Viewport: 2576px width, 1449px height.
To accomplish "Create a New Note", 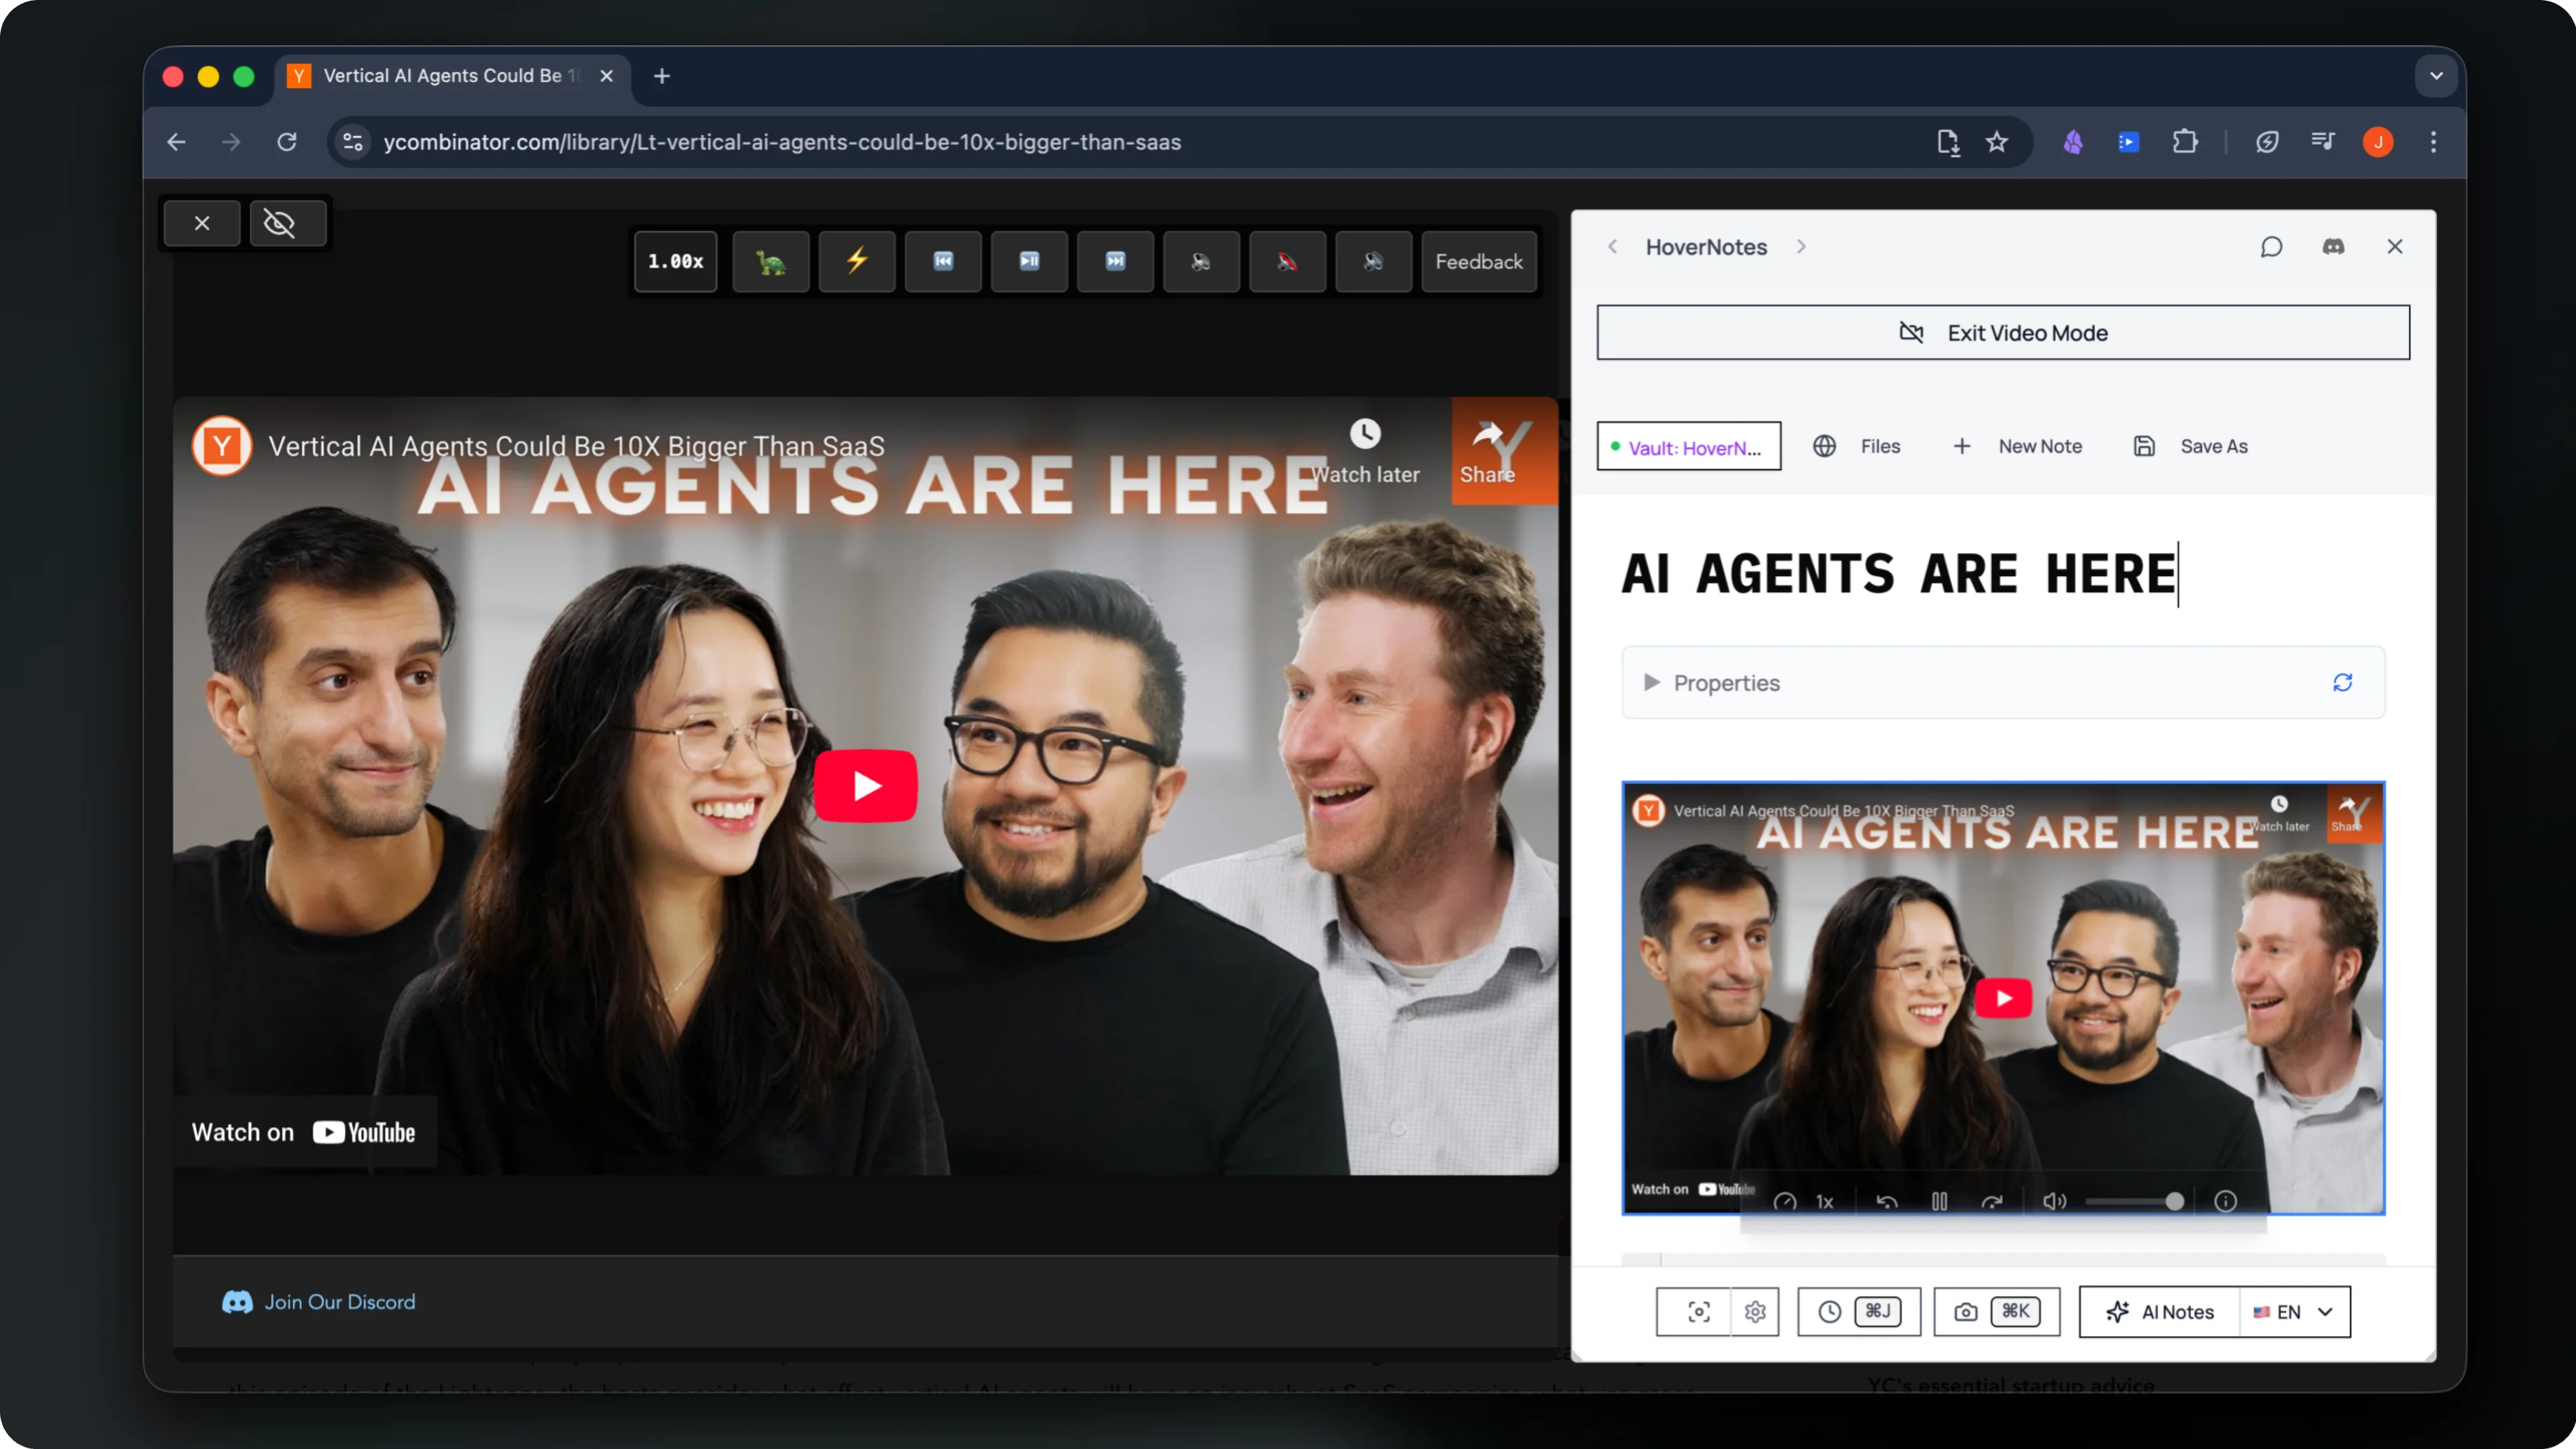I will [x=2017, y=446].
